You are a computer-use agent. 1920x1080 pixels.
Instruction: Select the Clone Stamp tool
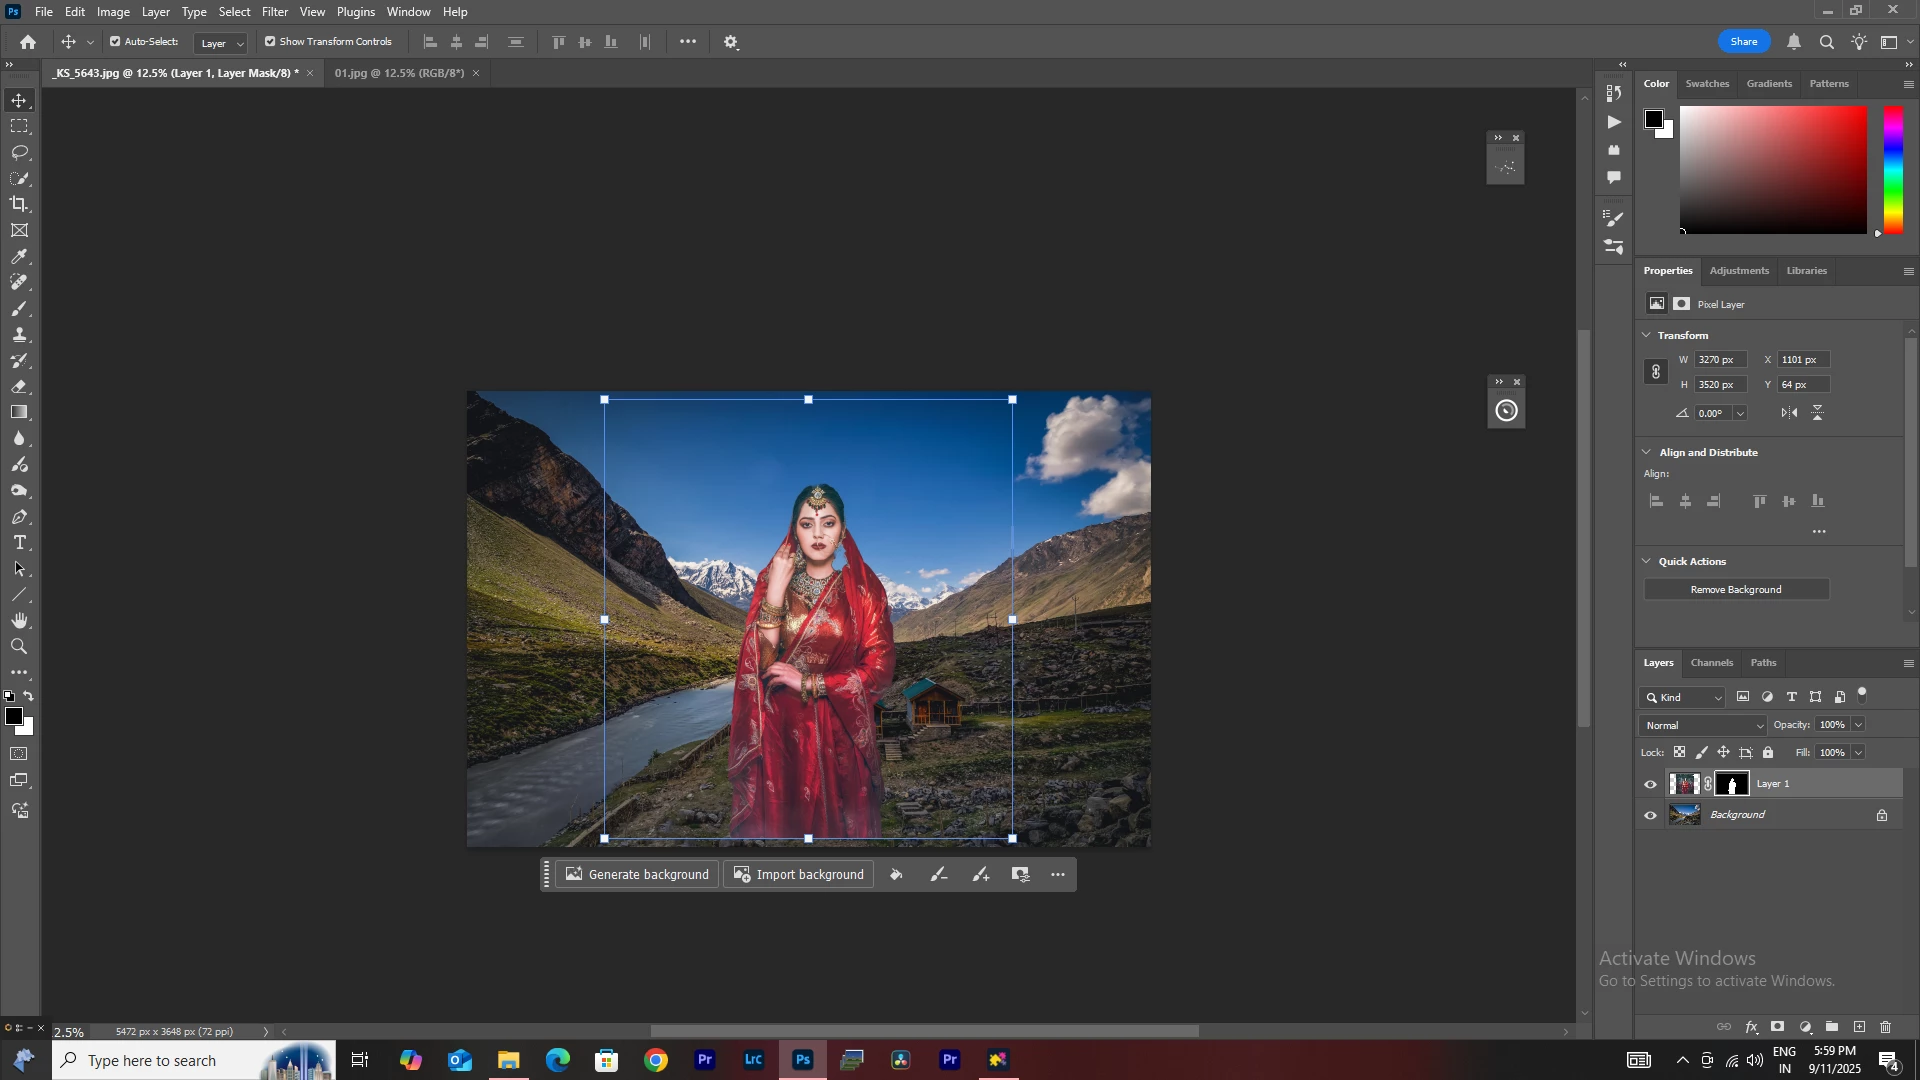click(19, 335)
